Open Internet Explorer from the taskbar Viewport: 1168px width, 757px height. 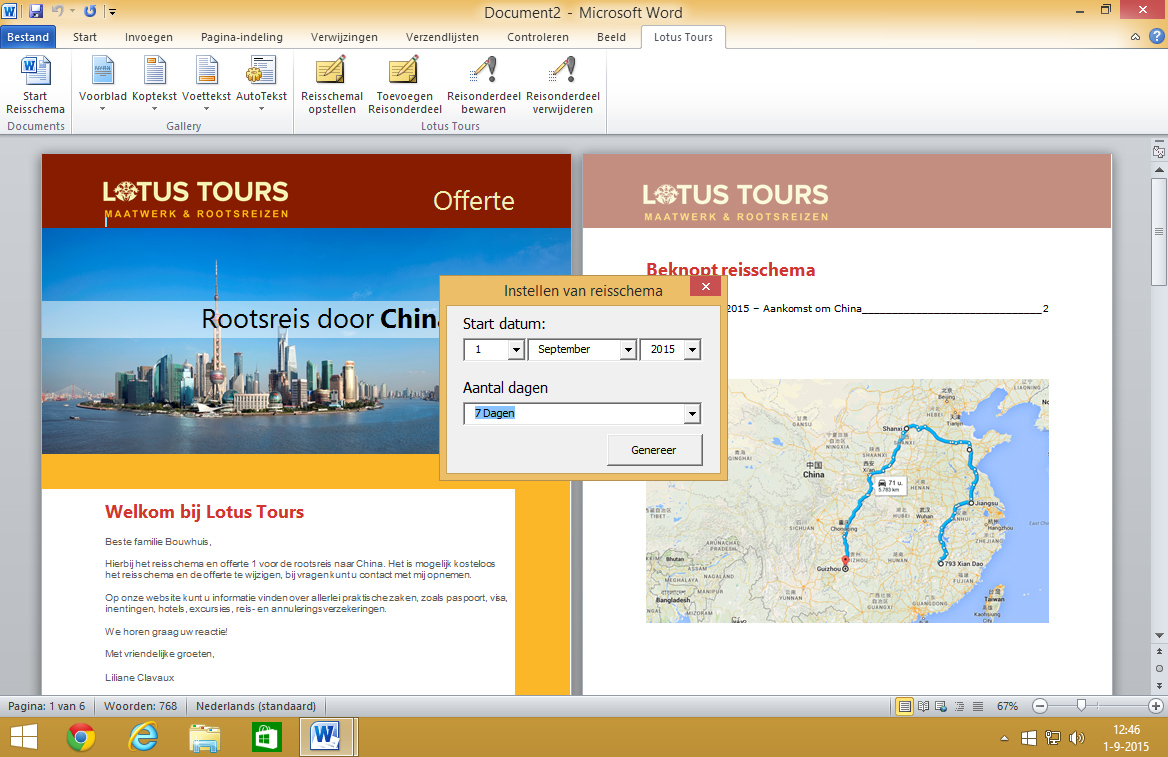click(143, 738)
